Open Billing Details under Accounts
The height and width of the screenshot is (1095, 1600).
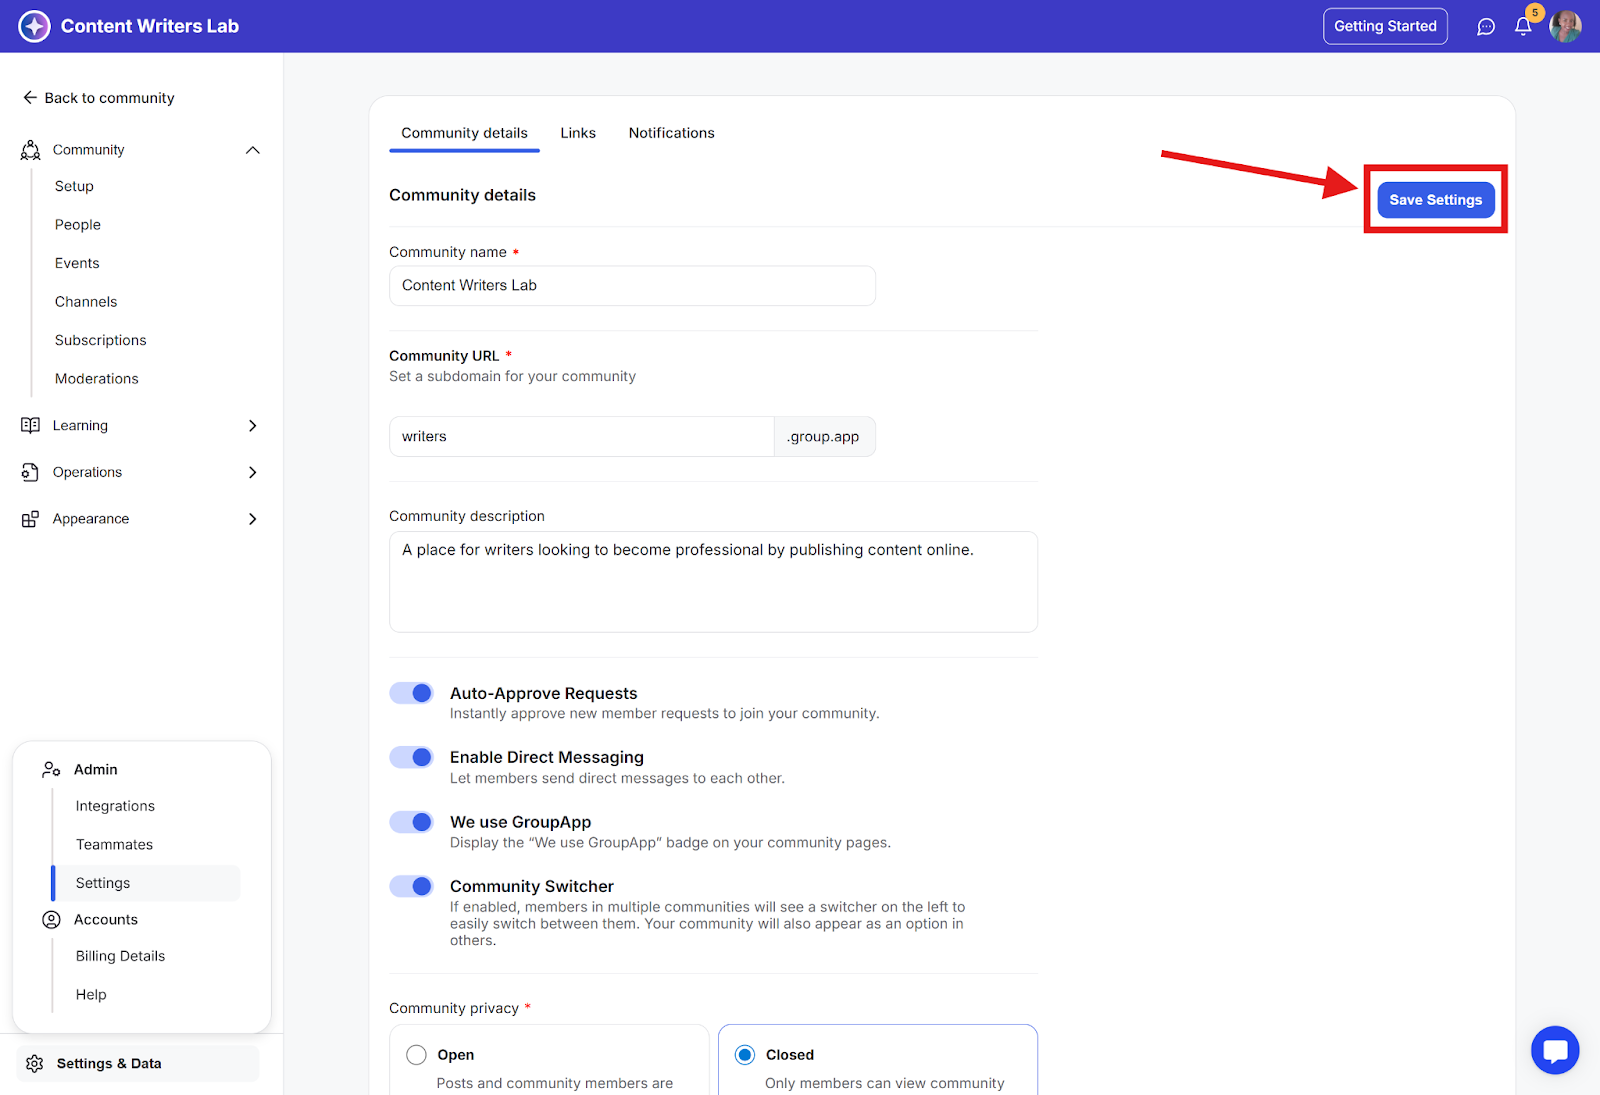click(x=120, y=956)
